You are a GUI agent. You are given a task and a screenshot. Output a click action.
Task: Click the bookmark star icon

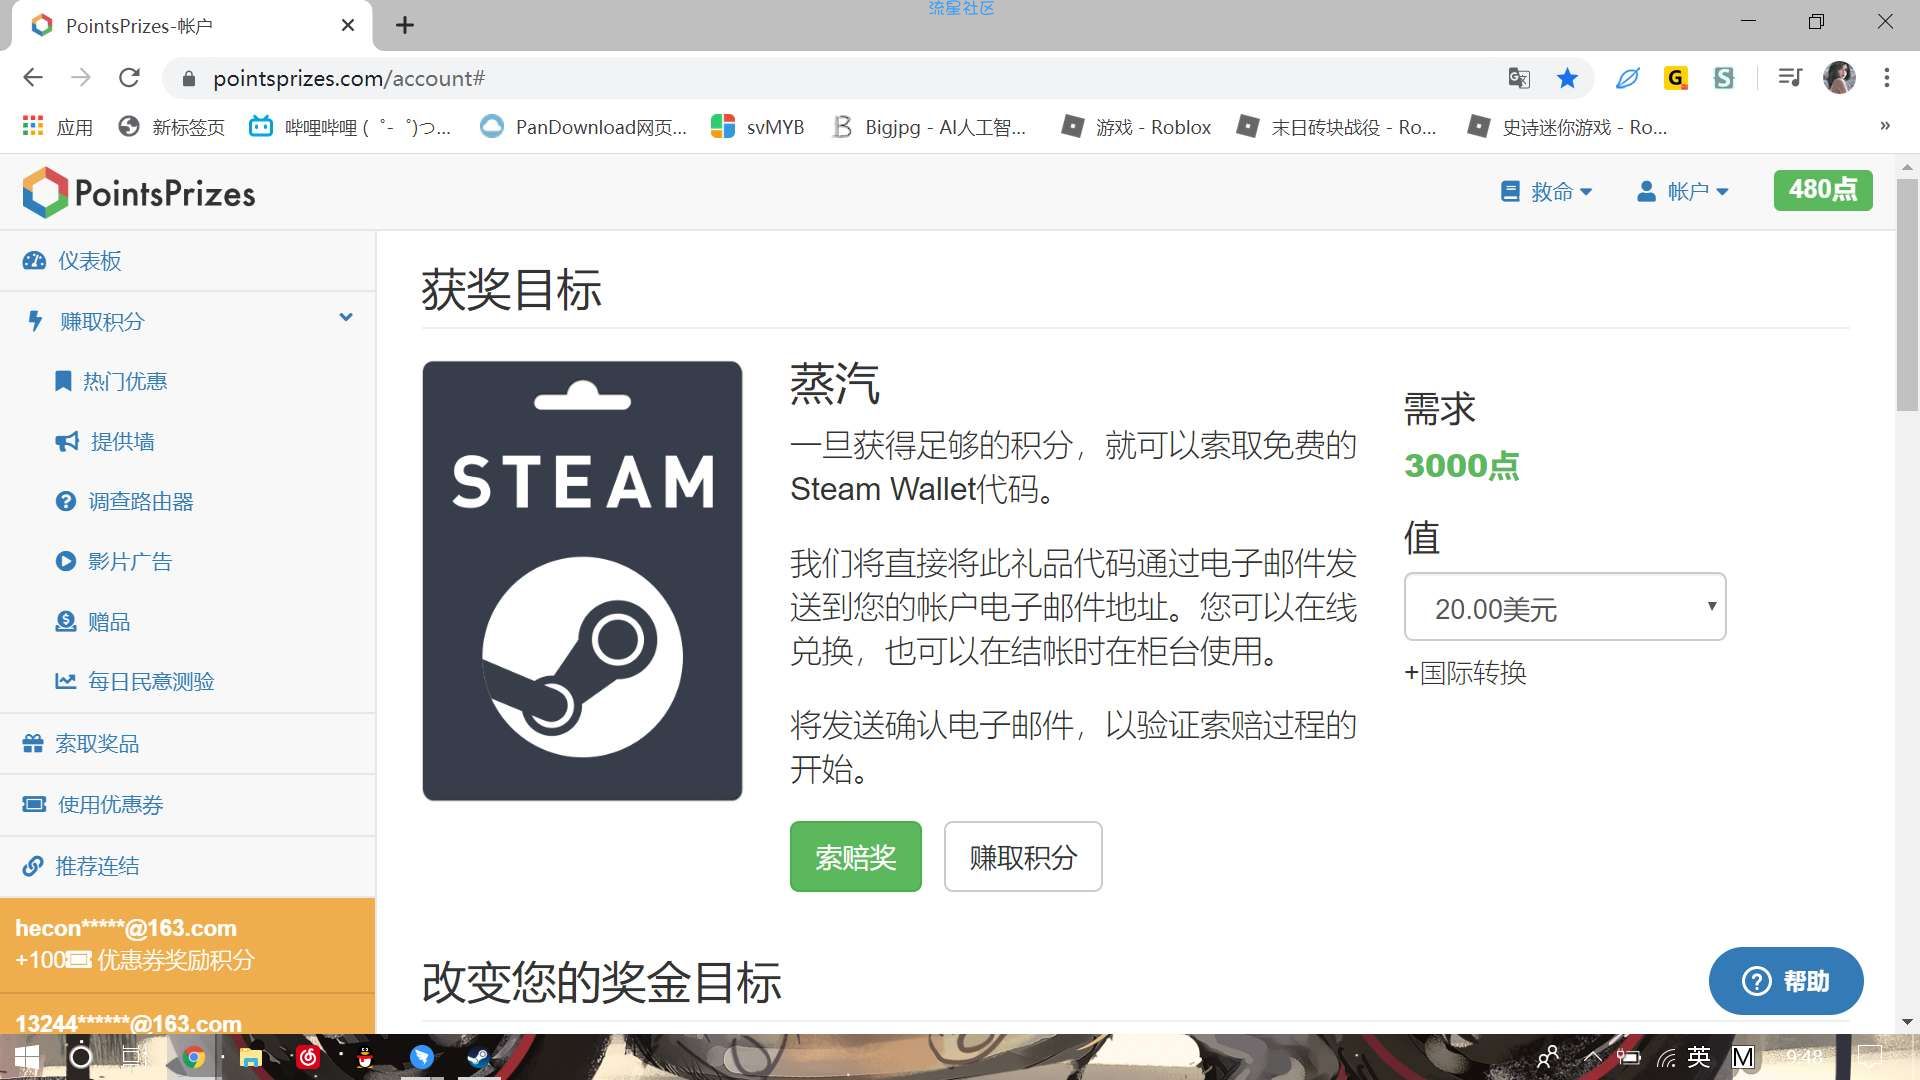tap(1567, 78)
